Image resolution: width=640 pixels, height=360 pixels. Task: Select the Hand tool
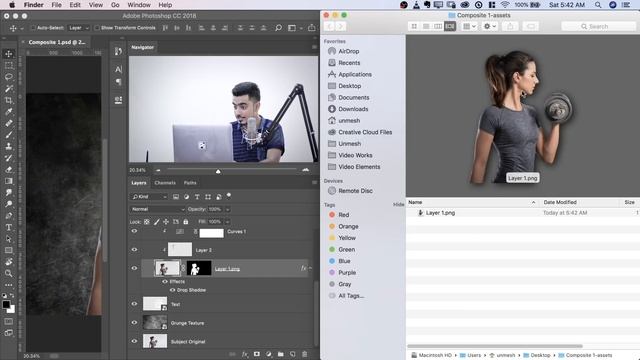(x=9, y=262)
